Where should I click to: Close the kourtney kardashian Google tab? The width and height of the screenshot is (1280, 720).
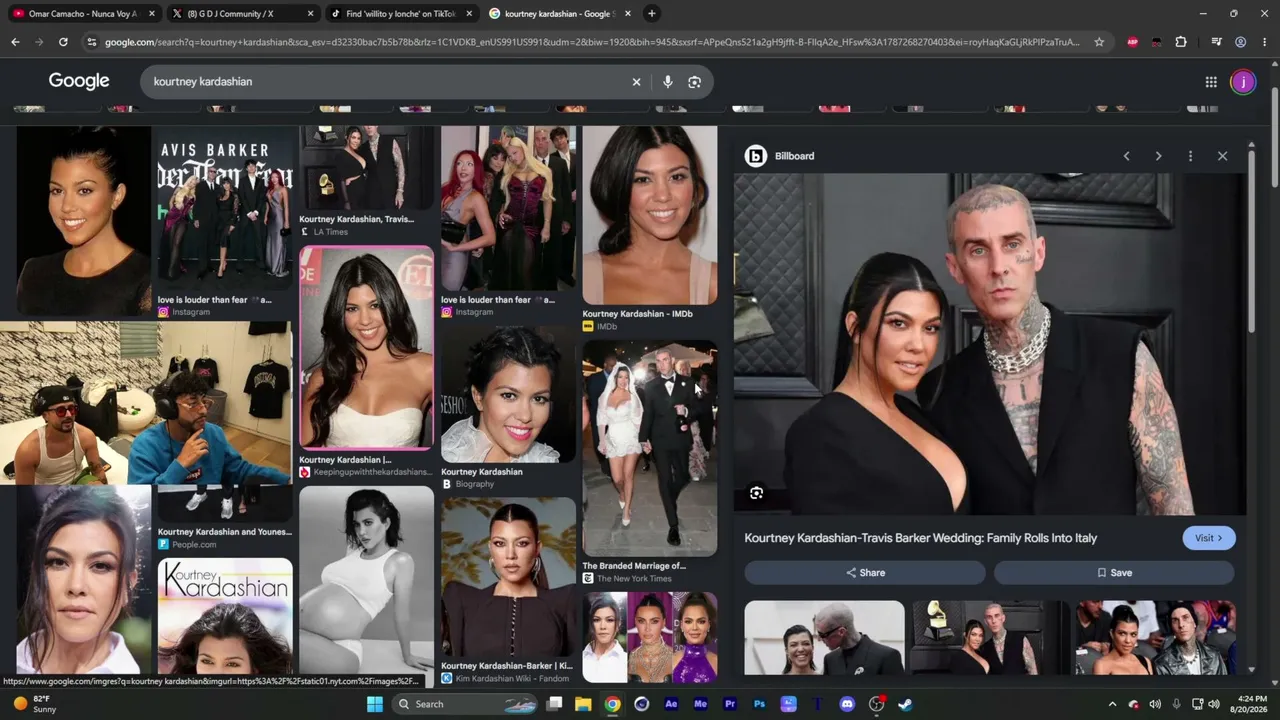(x=627, y=14)
